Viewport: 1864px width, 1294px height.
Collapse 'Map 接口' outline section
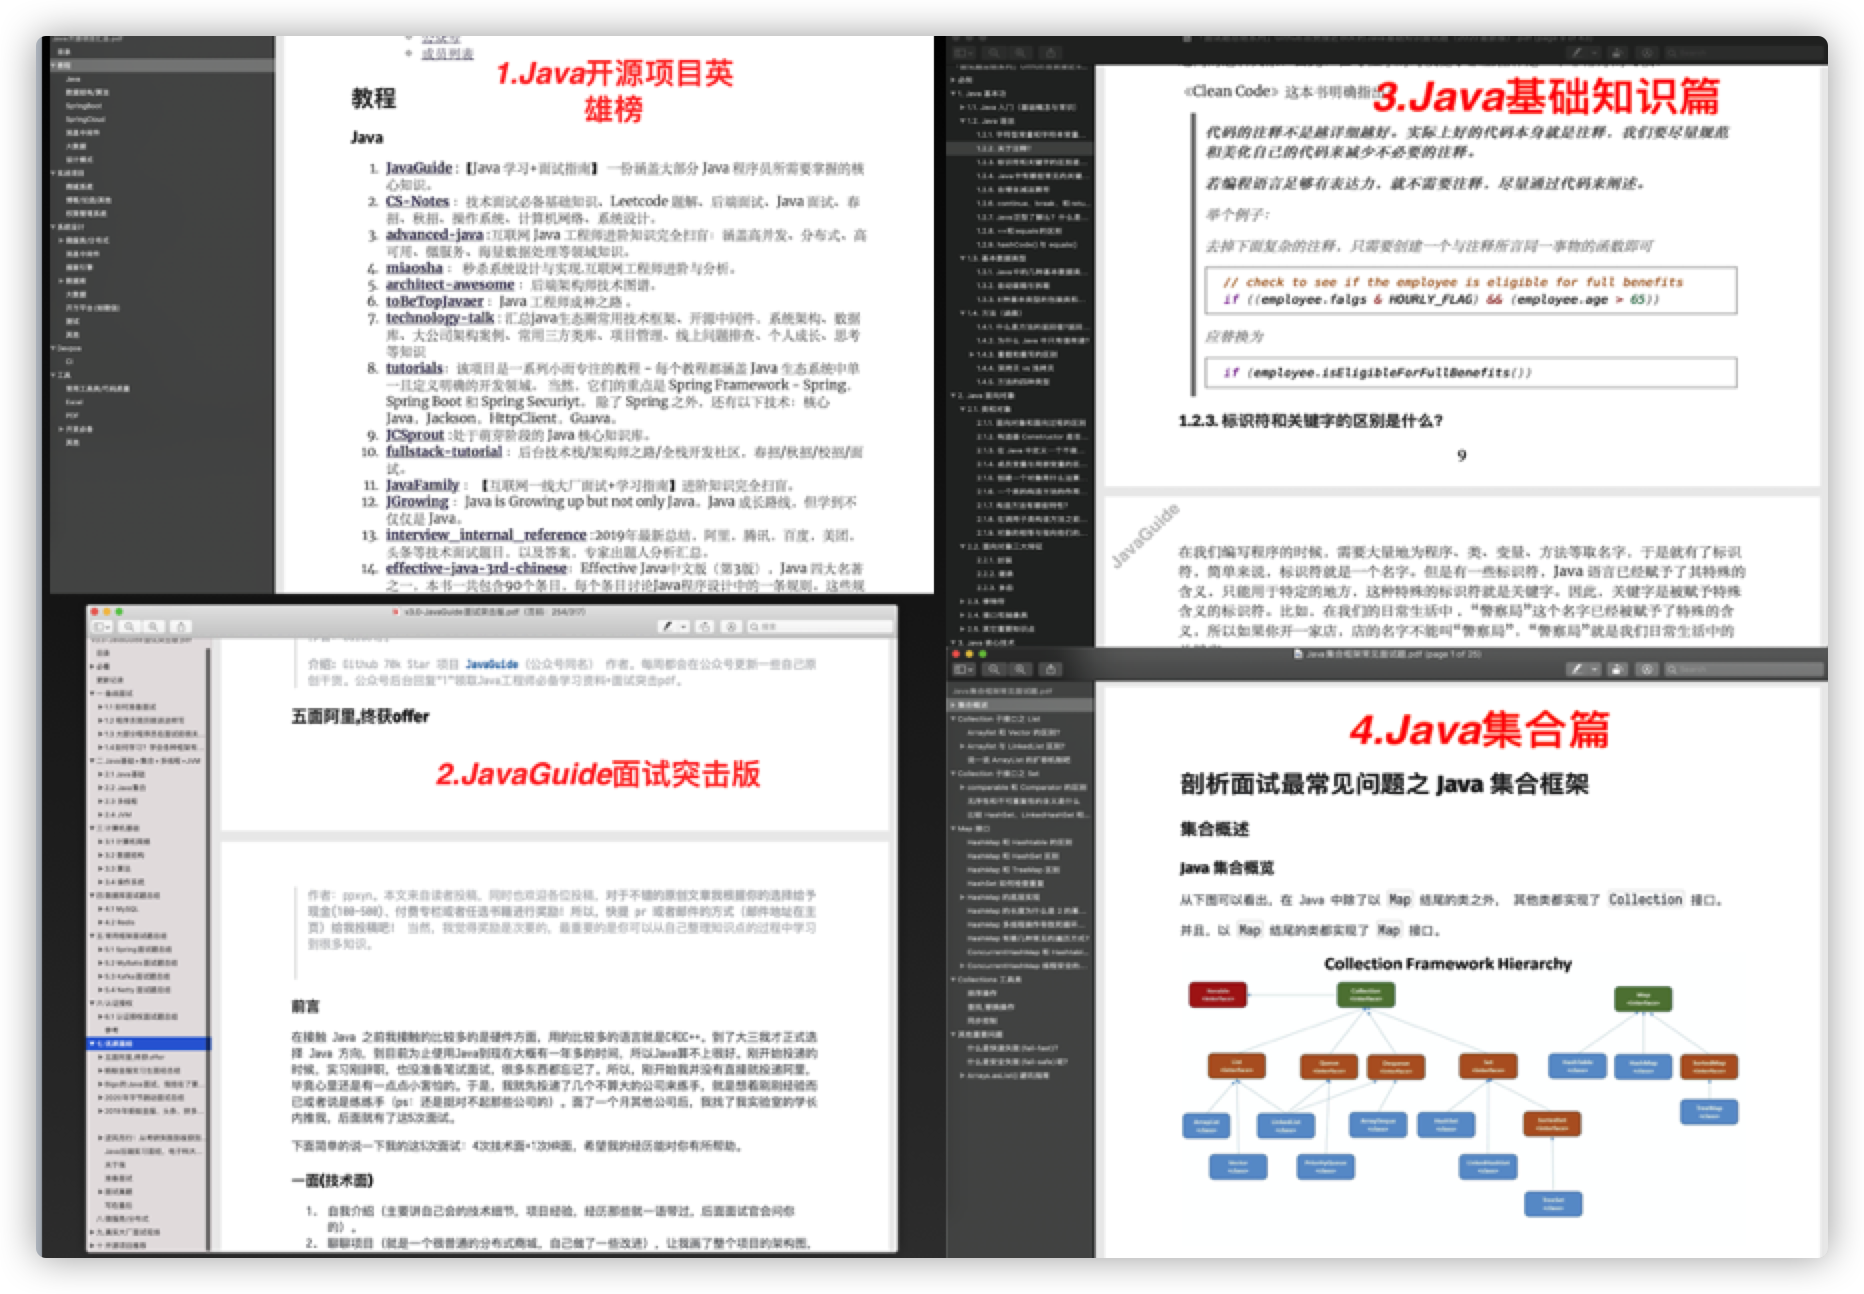pos(953,829)
